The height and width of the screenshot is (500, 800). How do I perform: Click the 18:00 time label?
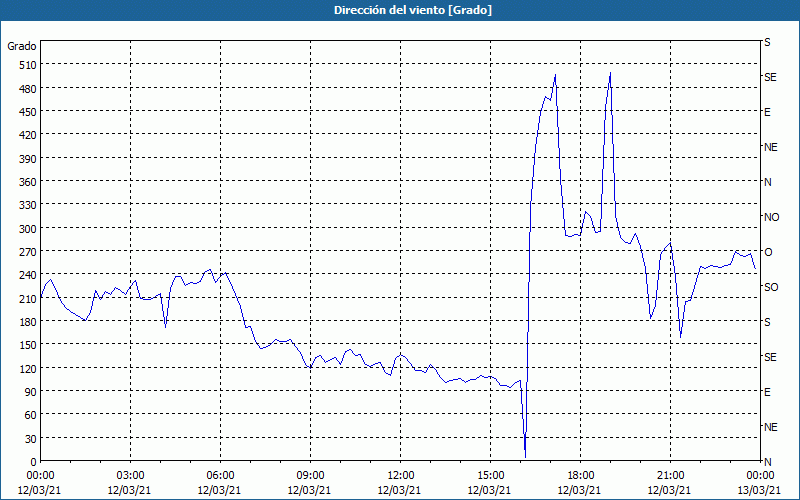click(x=580, y=476)
